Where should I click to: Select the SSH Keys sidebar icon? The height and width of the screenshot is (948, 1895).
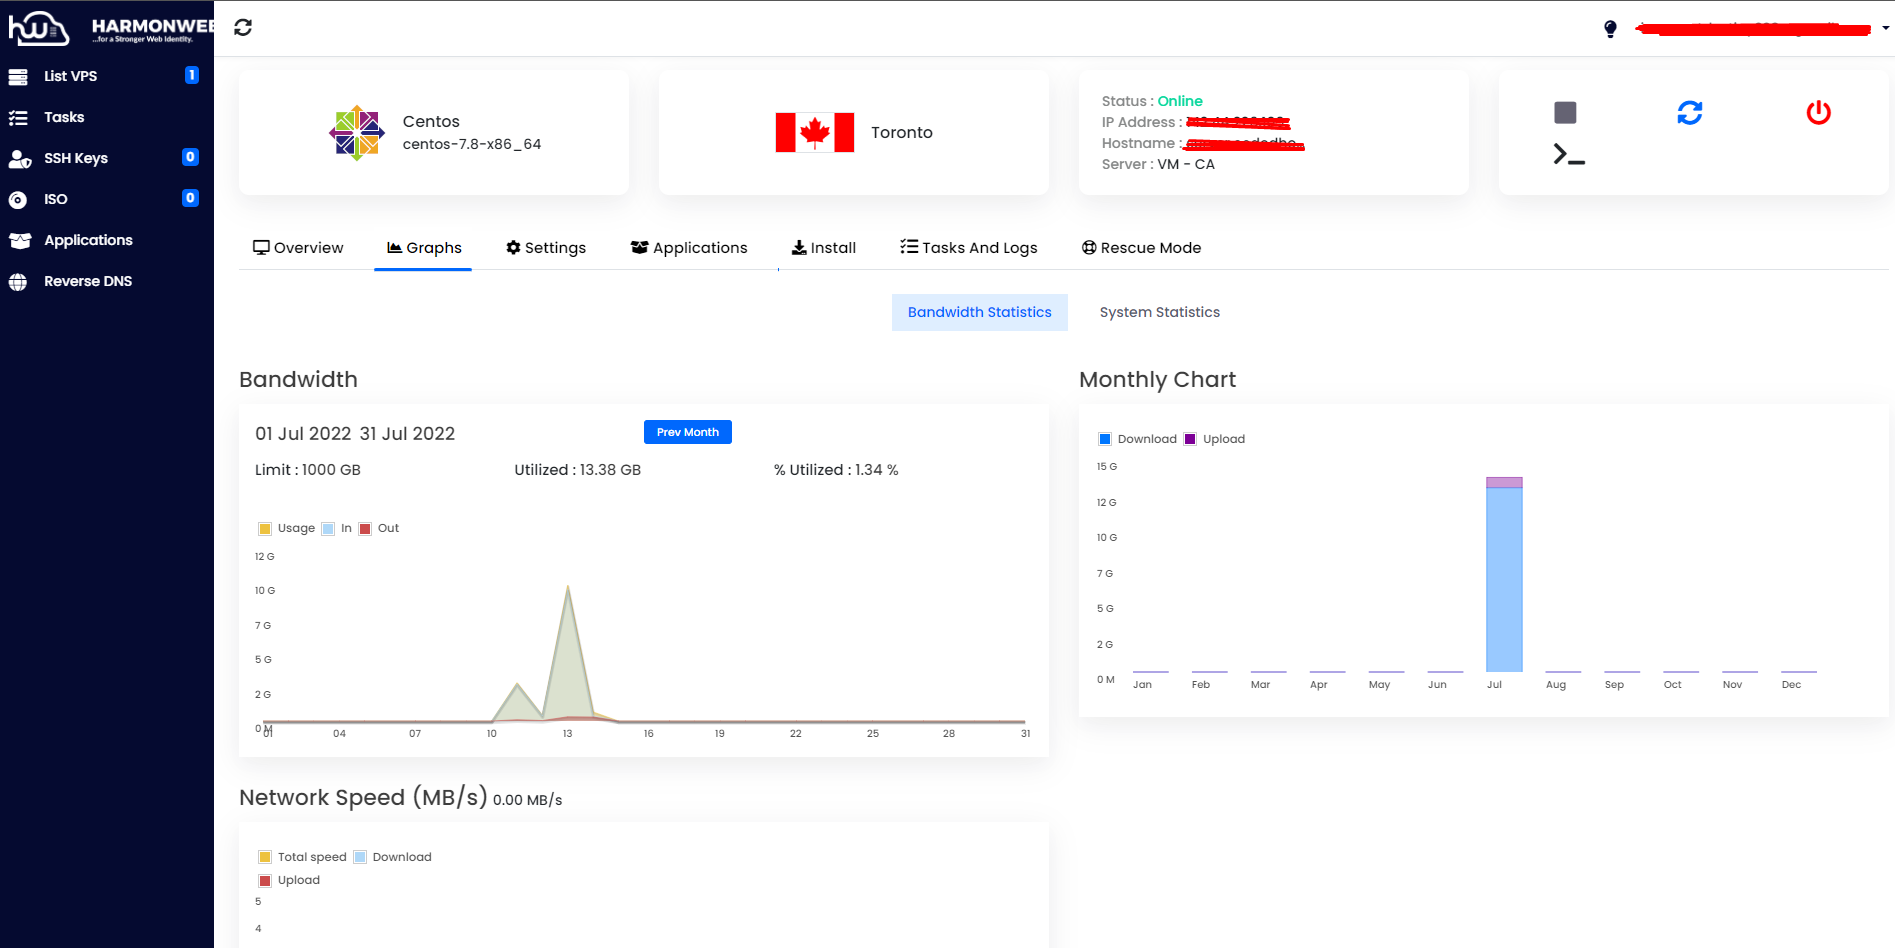pyautogui.click(x=20, y=158)
